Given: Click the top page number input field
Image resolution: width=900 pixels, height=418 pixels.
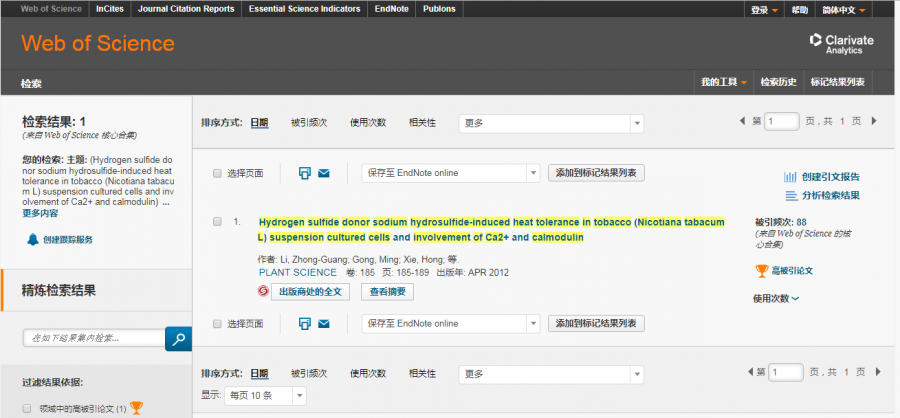Looking at the screenshot, I should tap(782, 121).
